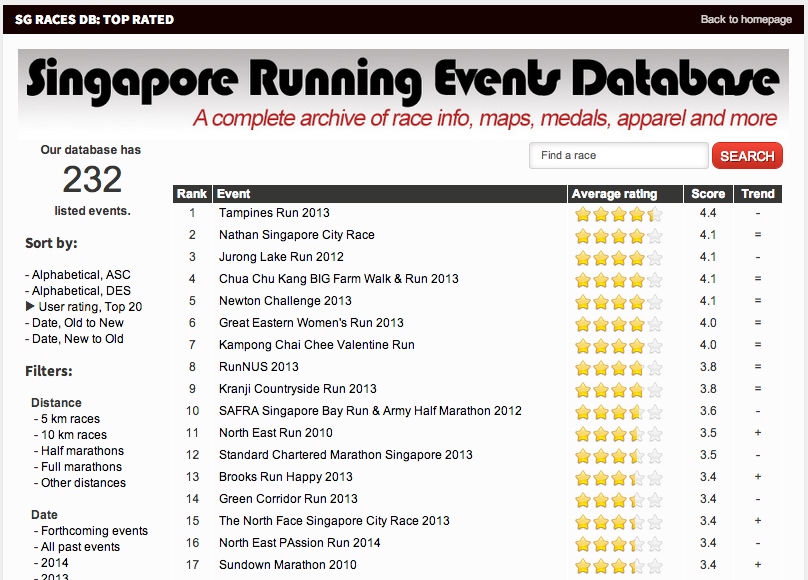The image size is (808, 580).
Task: Click the stars beside Chua Chu Kang BIG Farm Walk
Action: tap(618, 280)
